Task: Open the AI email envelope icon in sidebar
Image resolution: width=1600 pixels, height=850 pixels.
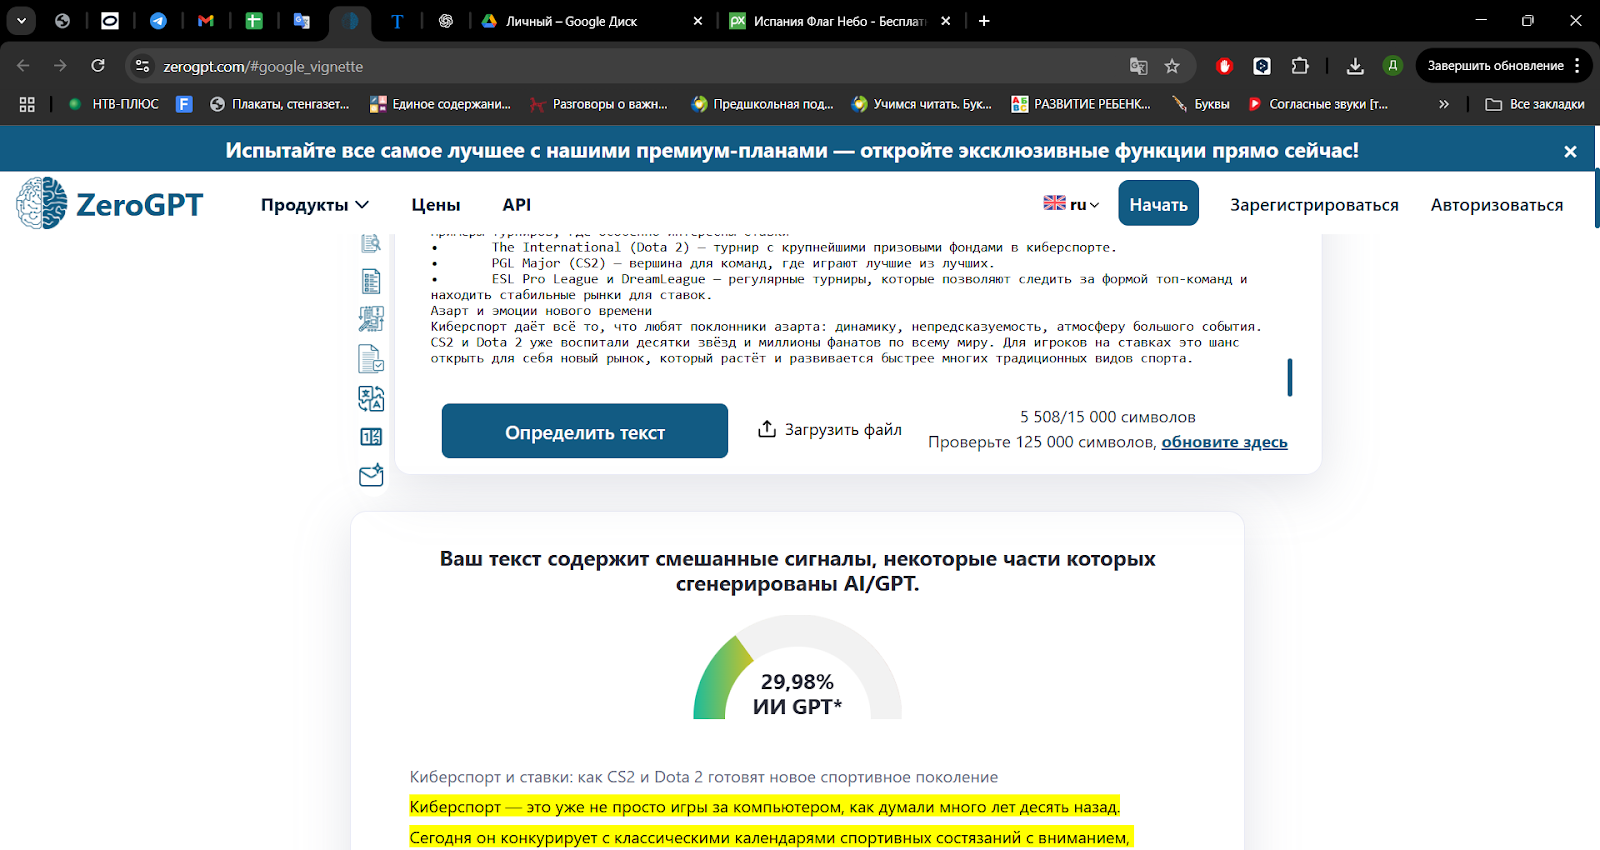Action: click(371, 475)
